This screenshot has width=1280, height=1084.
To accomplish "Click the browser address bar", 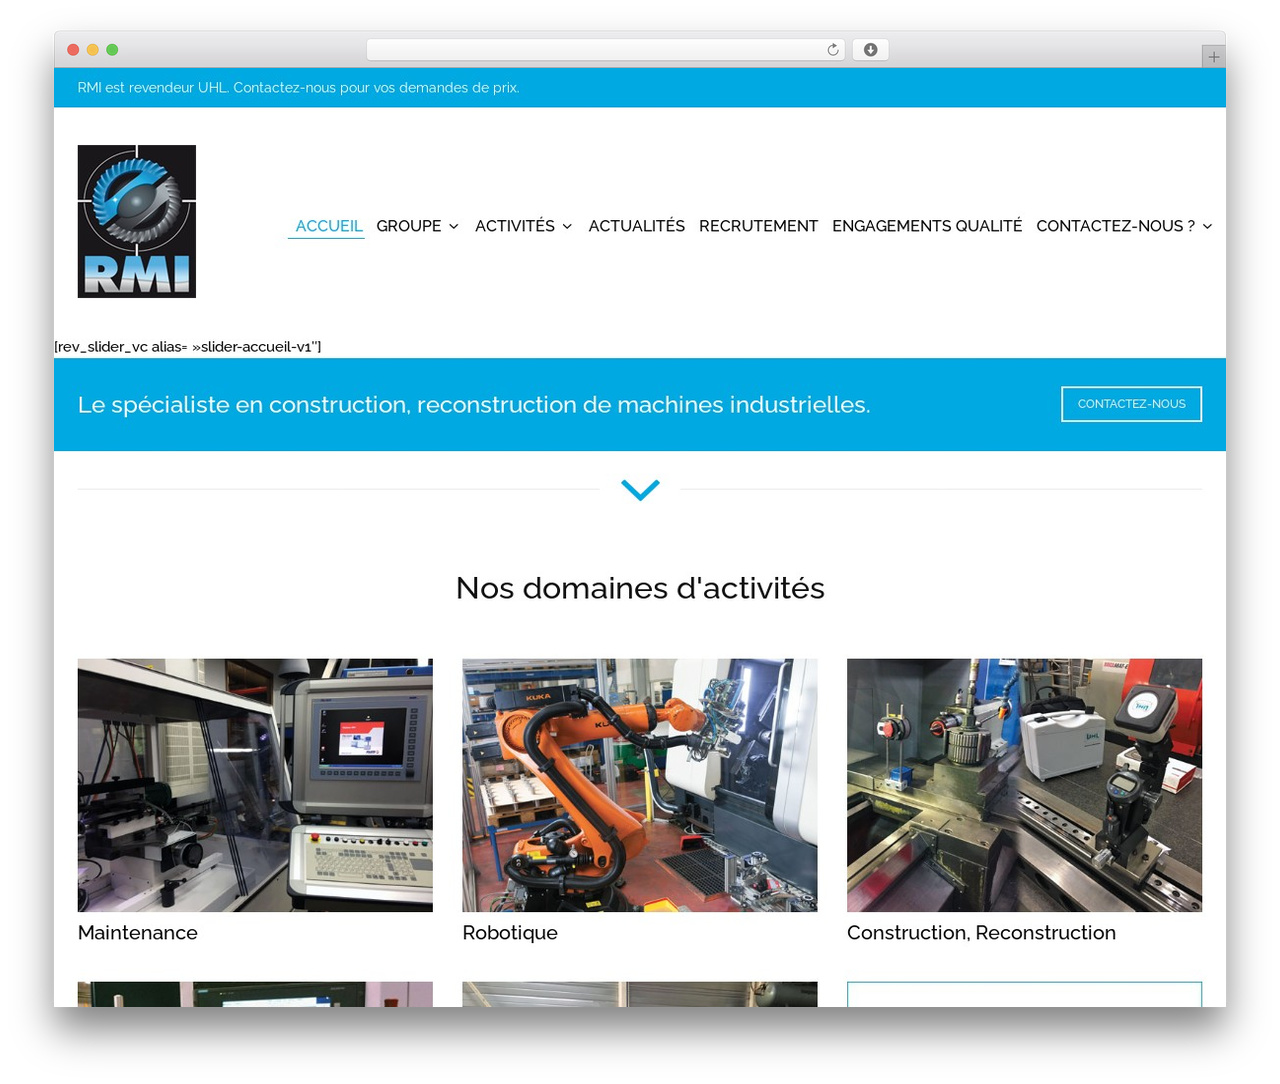I will click(x=605, y=50).
